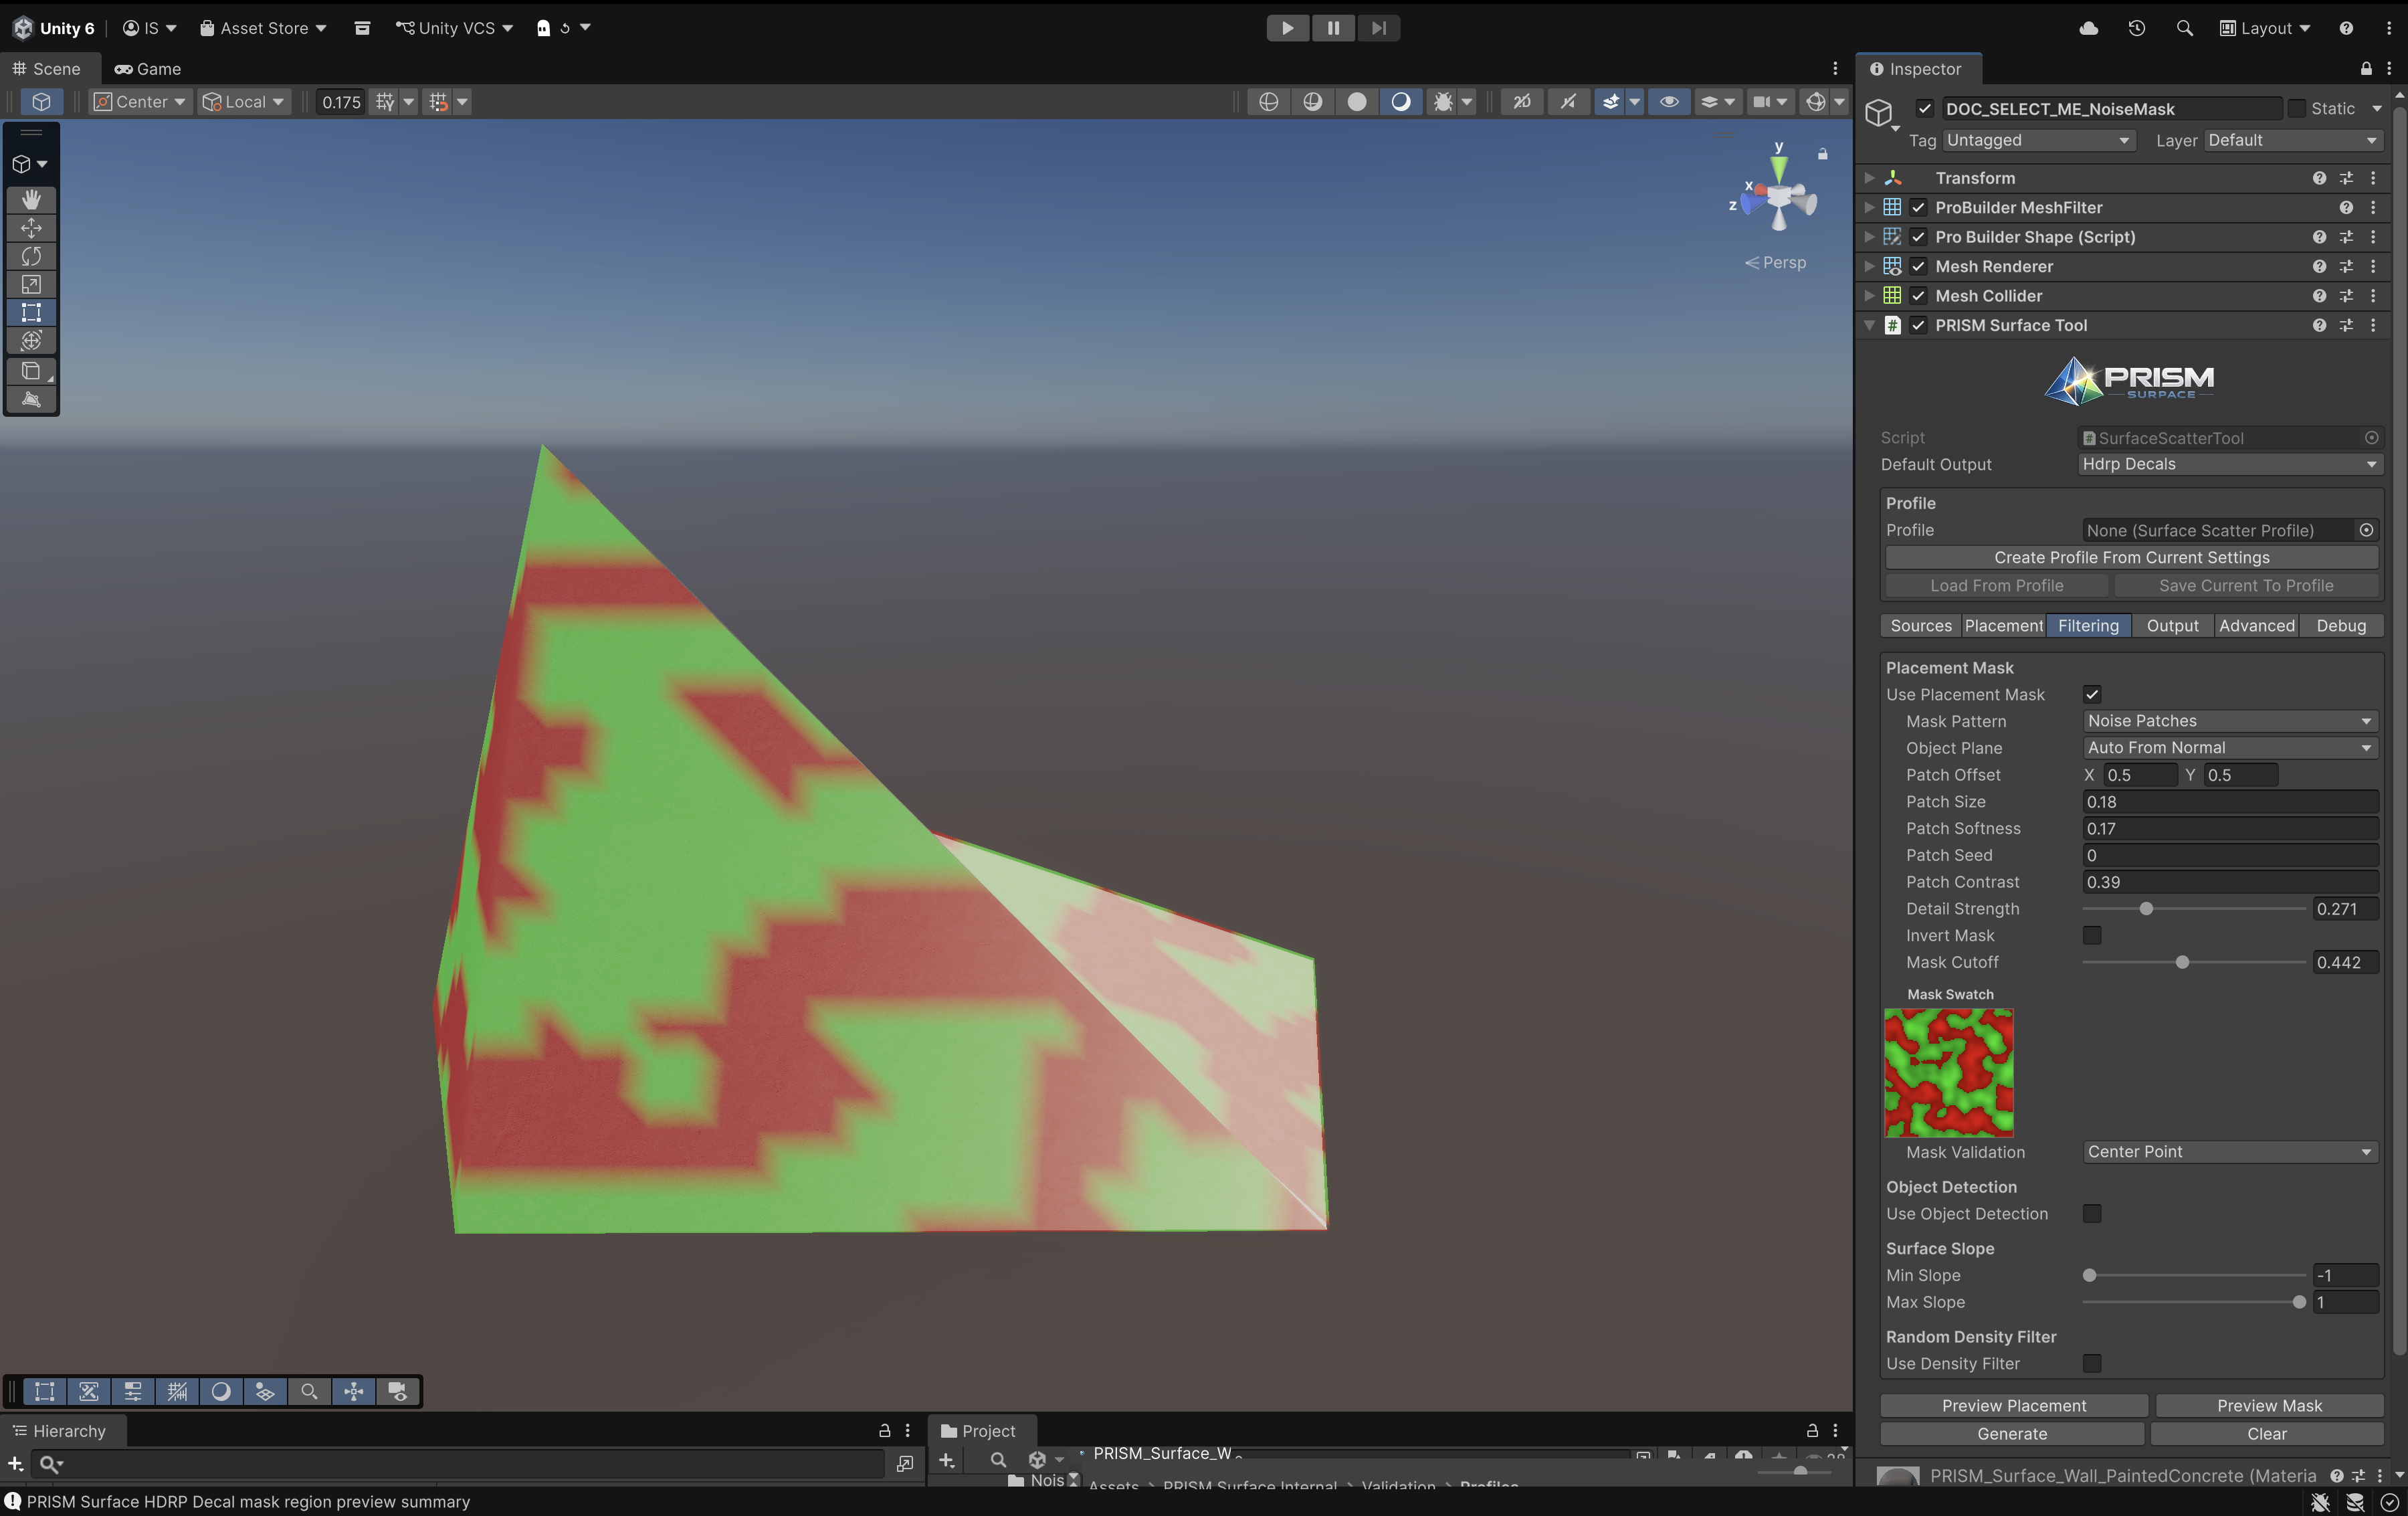Click Create Profile From Current Settings

click(x=2131, y=558)
